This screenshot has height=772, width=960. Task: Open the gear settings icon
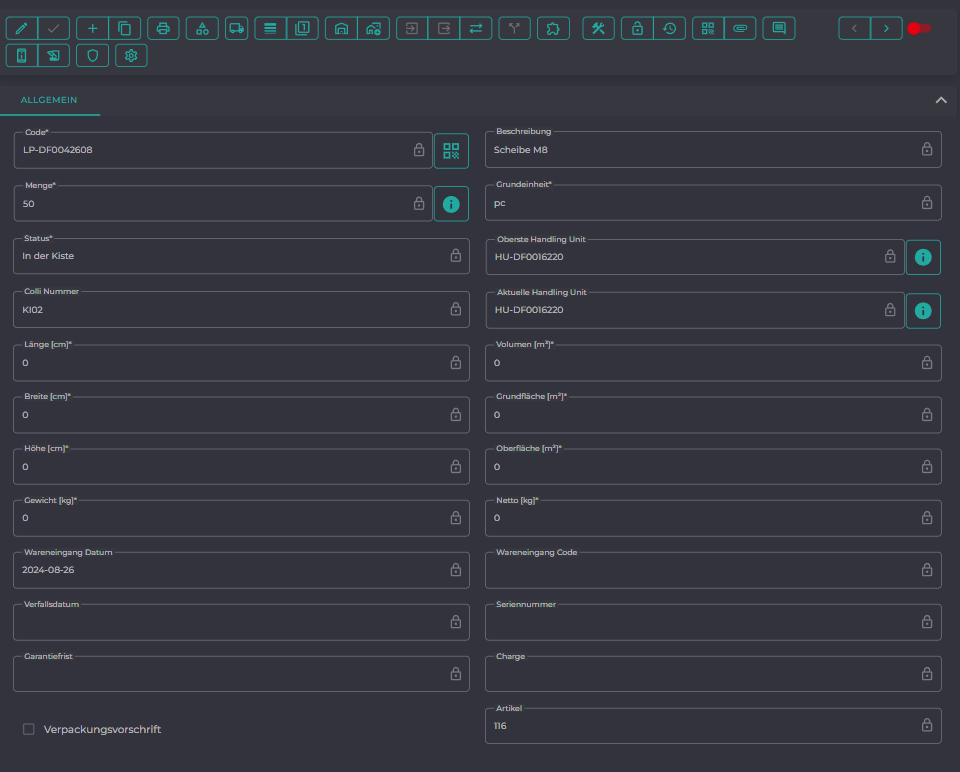(x=131, y=56)
